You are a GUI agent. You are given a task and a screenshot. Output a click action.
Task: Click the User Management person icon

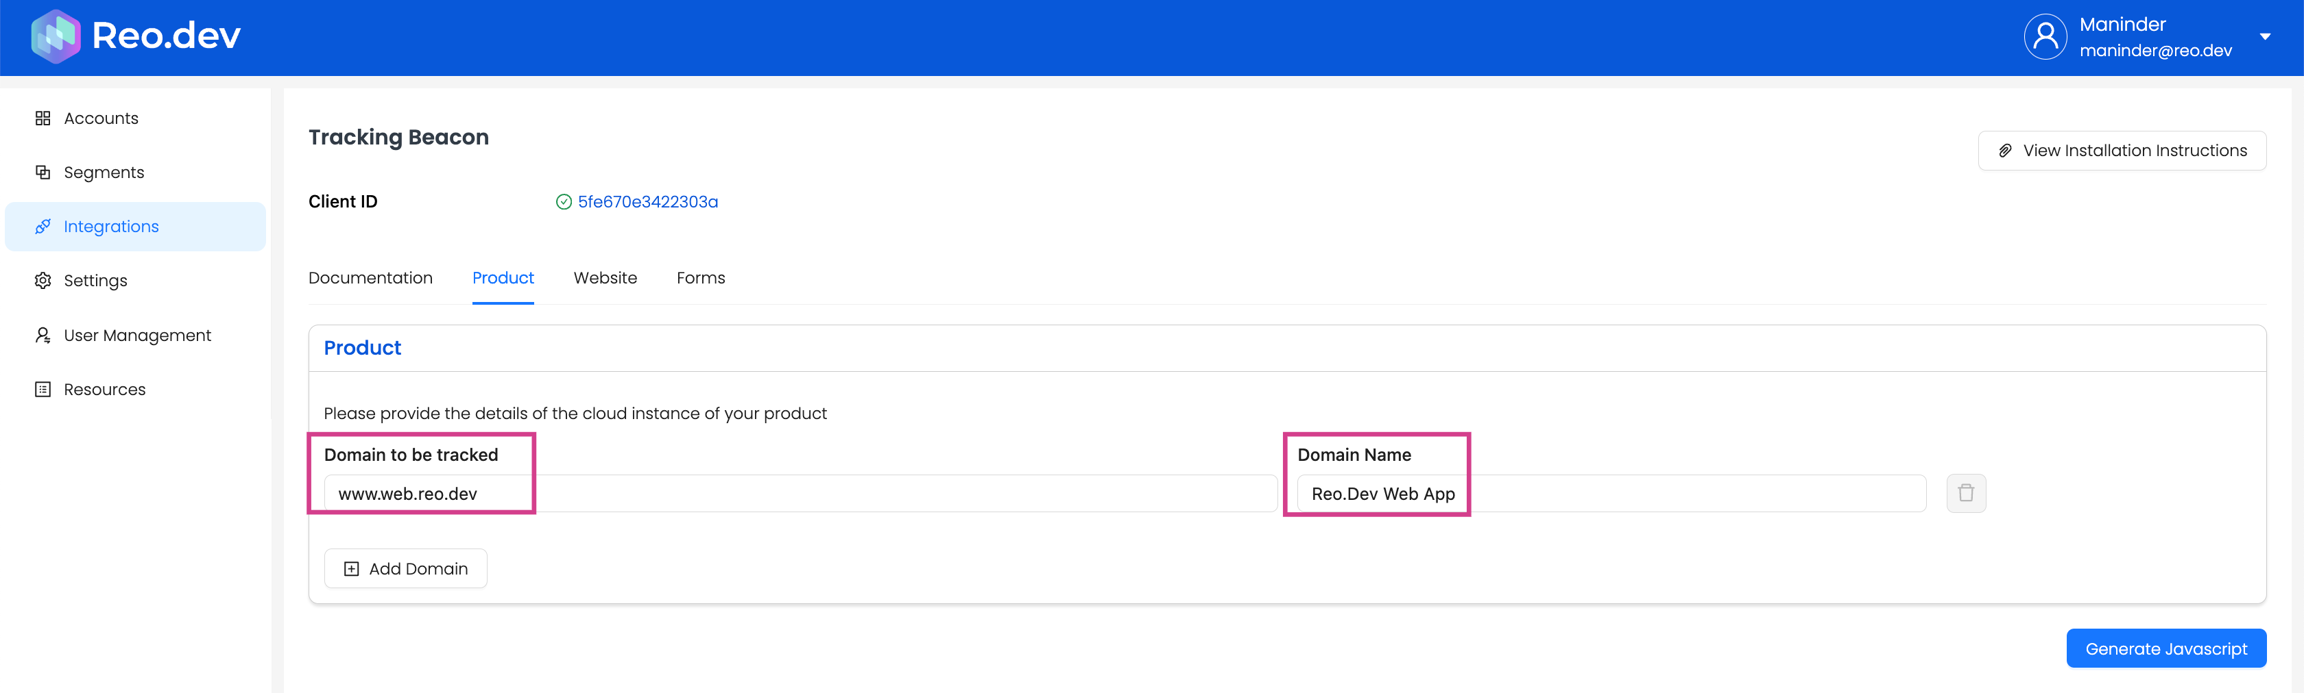pos(43,335)
